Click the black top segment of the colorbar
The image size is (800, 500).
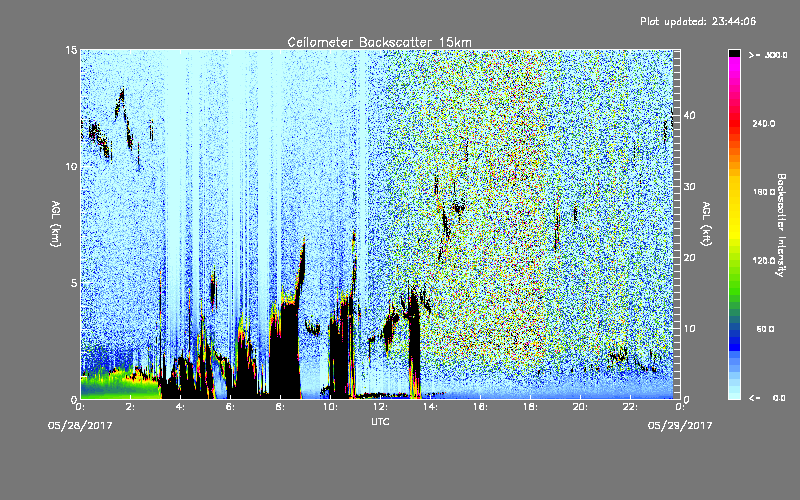coord(734,53)
